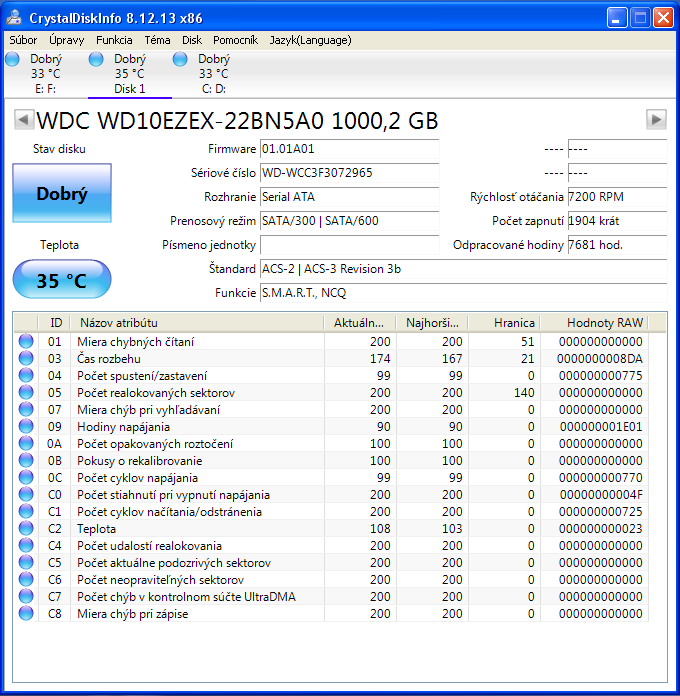The height and width of the screenshot is (696, 680).
Task: Select the E: F: disk status icon
Action: [x=12, y=59]
